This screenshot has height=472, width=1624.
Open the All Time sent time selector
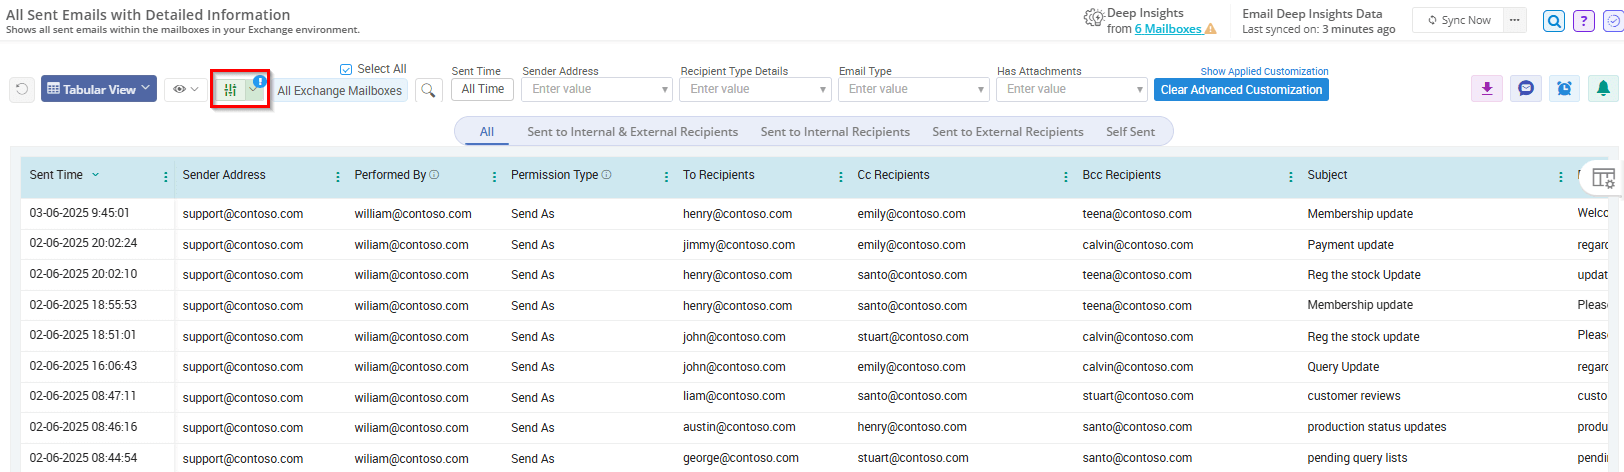pyautogui.click(x=483, y=89)
